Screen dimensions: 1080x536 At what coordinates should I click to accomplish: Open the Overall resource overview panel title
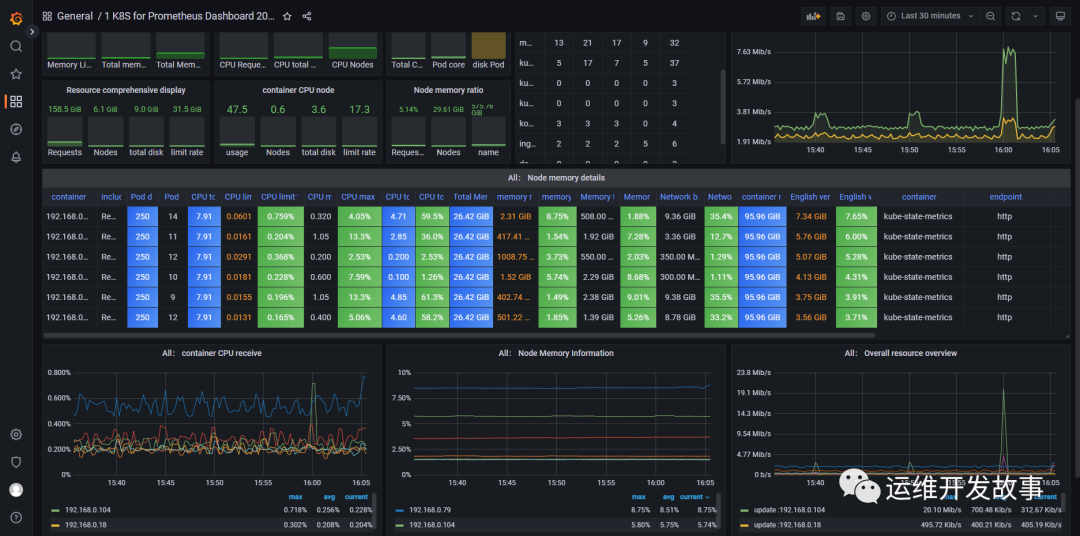coord(901,353)
